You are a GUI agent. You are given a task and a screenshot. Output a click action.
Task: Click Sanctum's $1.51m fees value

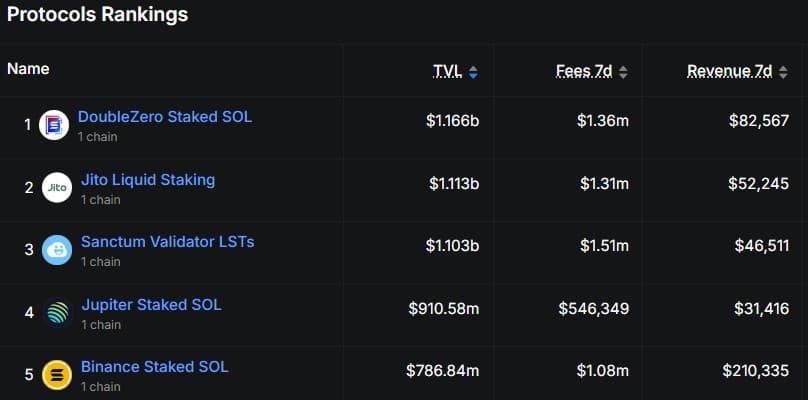(604, 246)
